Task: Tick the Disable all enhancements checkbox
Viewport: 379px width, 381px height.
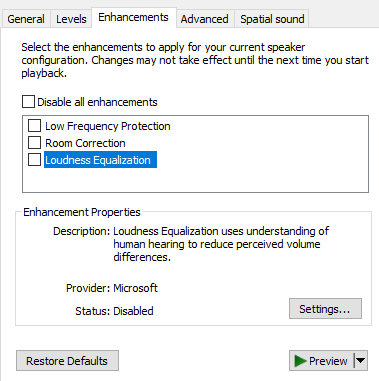Action: coord(28,102)
